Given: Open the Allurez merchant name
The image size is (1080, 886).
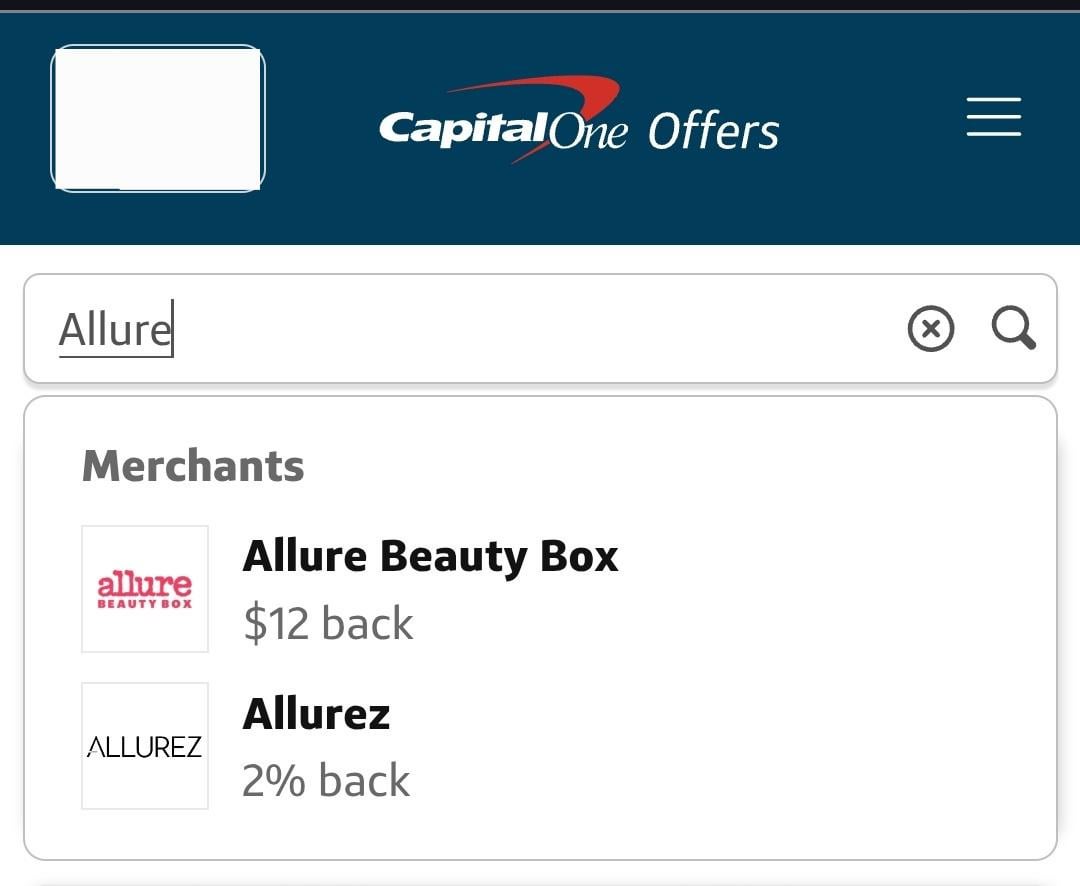Looking at the screenshot, I should [316, 714].
